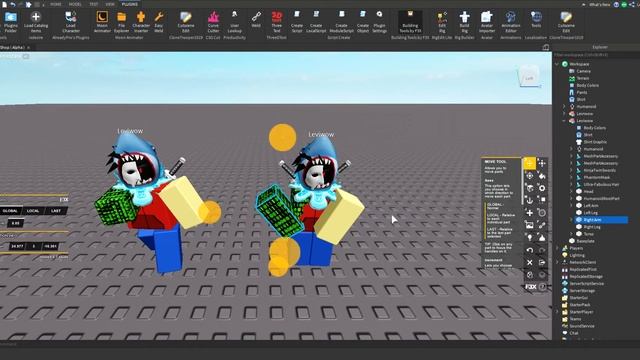Select the F3X Rotate tool

pyautogui.click(x=529, y=176)
